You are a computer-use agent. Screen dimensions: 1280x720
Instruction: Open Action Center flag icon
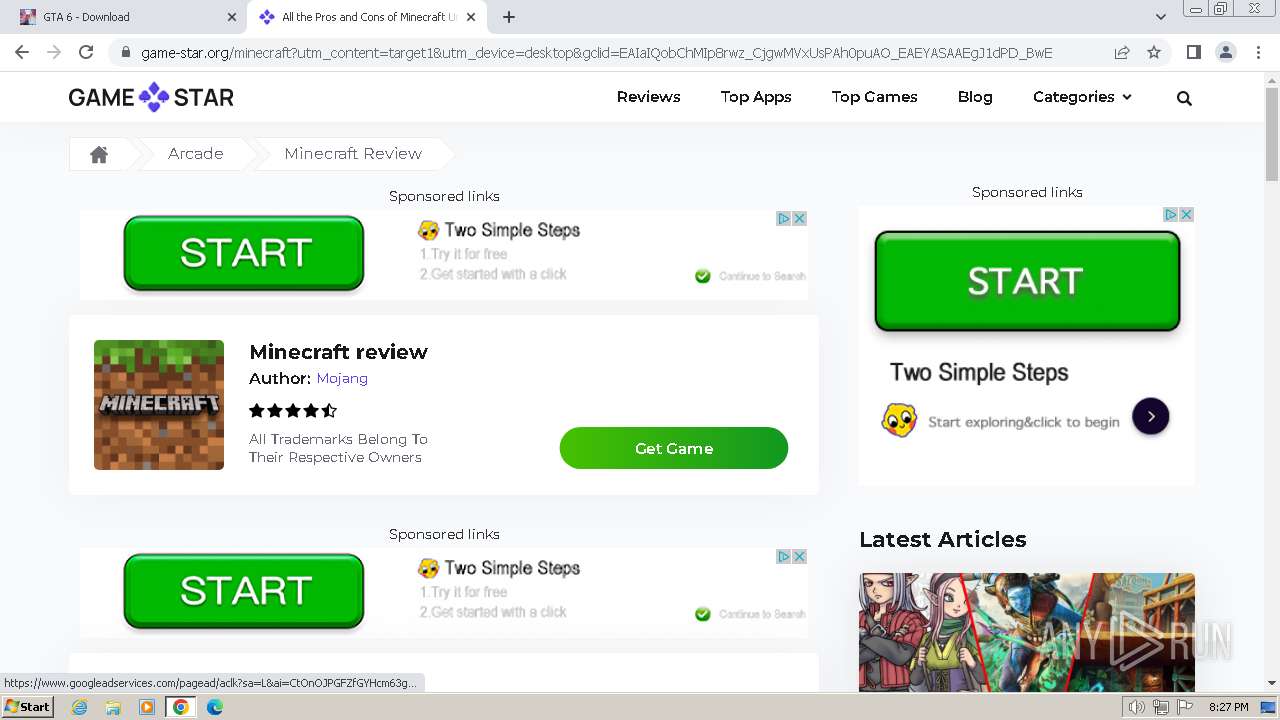point(1184,707)
